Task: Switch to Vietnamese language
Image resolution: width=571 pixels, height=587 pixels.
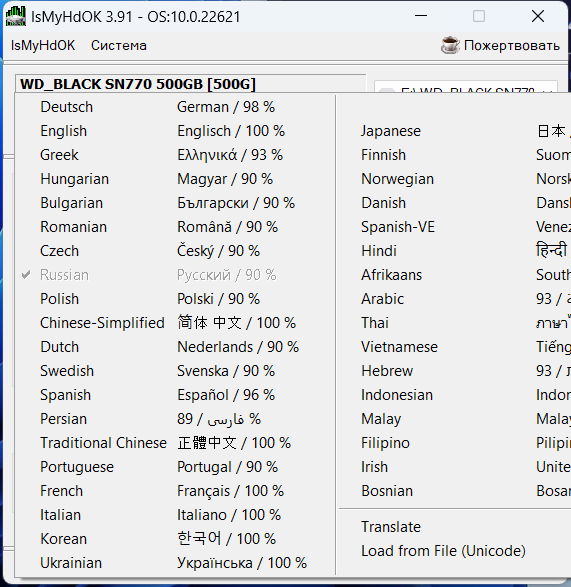Action: click(455, 347)
